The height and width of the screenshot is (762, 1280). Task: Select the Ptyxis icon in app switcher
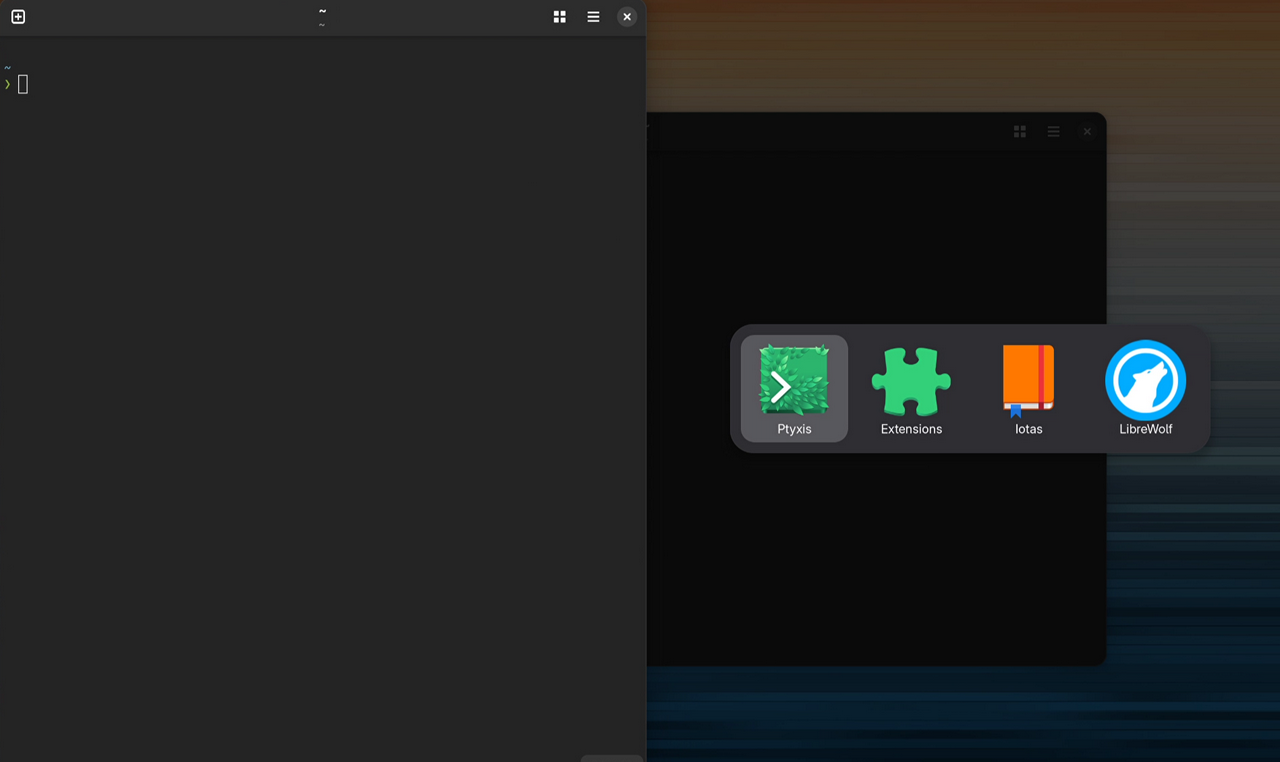(794, 380)
